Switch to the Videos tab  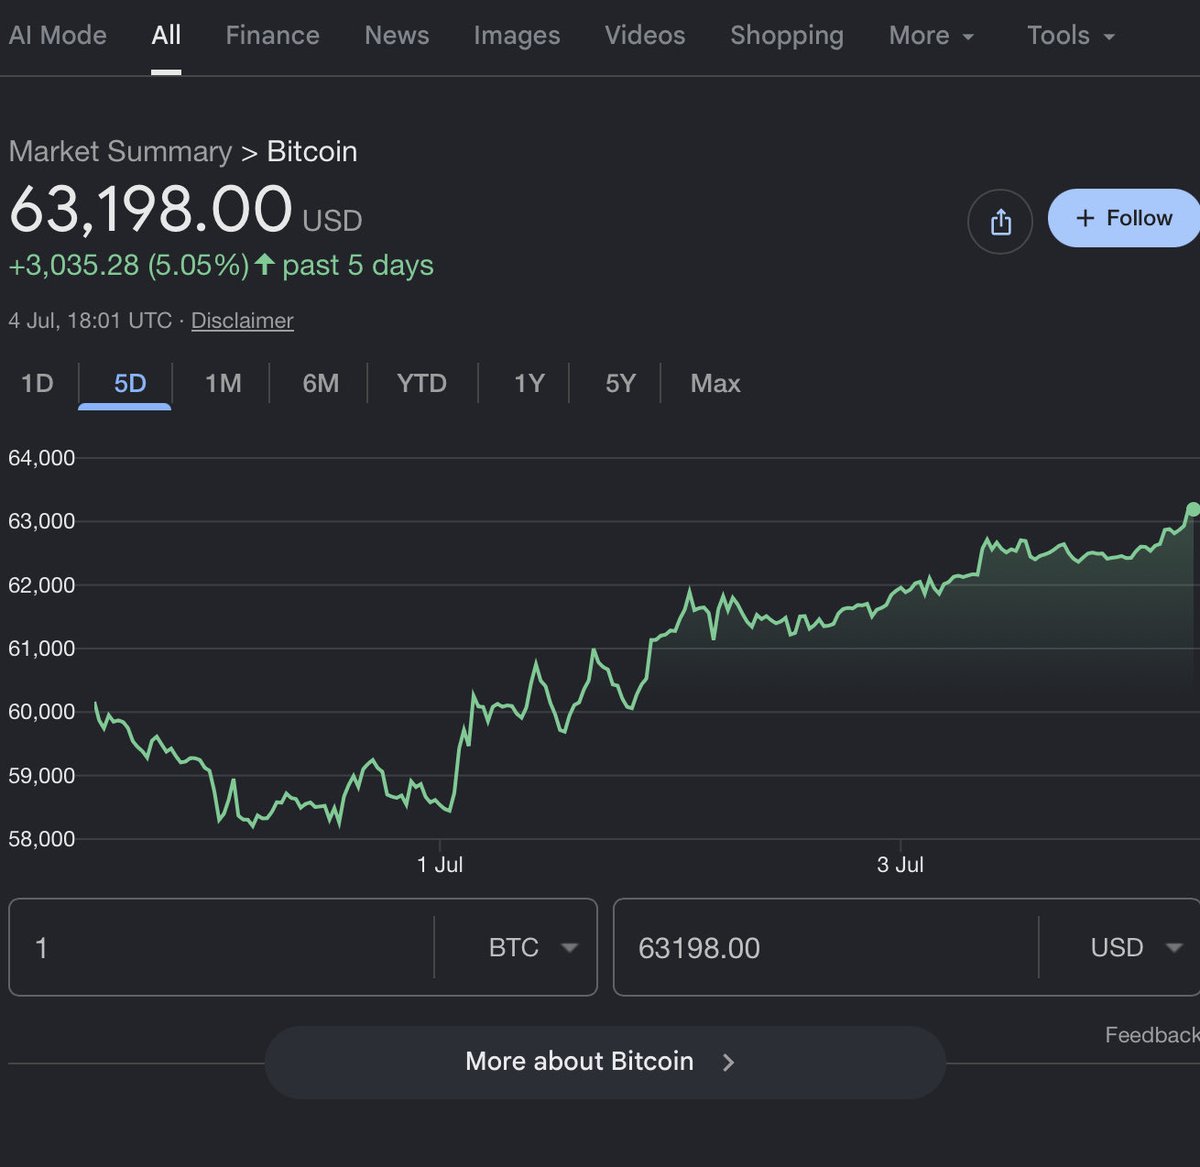point(645,35)
